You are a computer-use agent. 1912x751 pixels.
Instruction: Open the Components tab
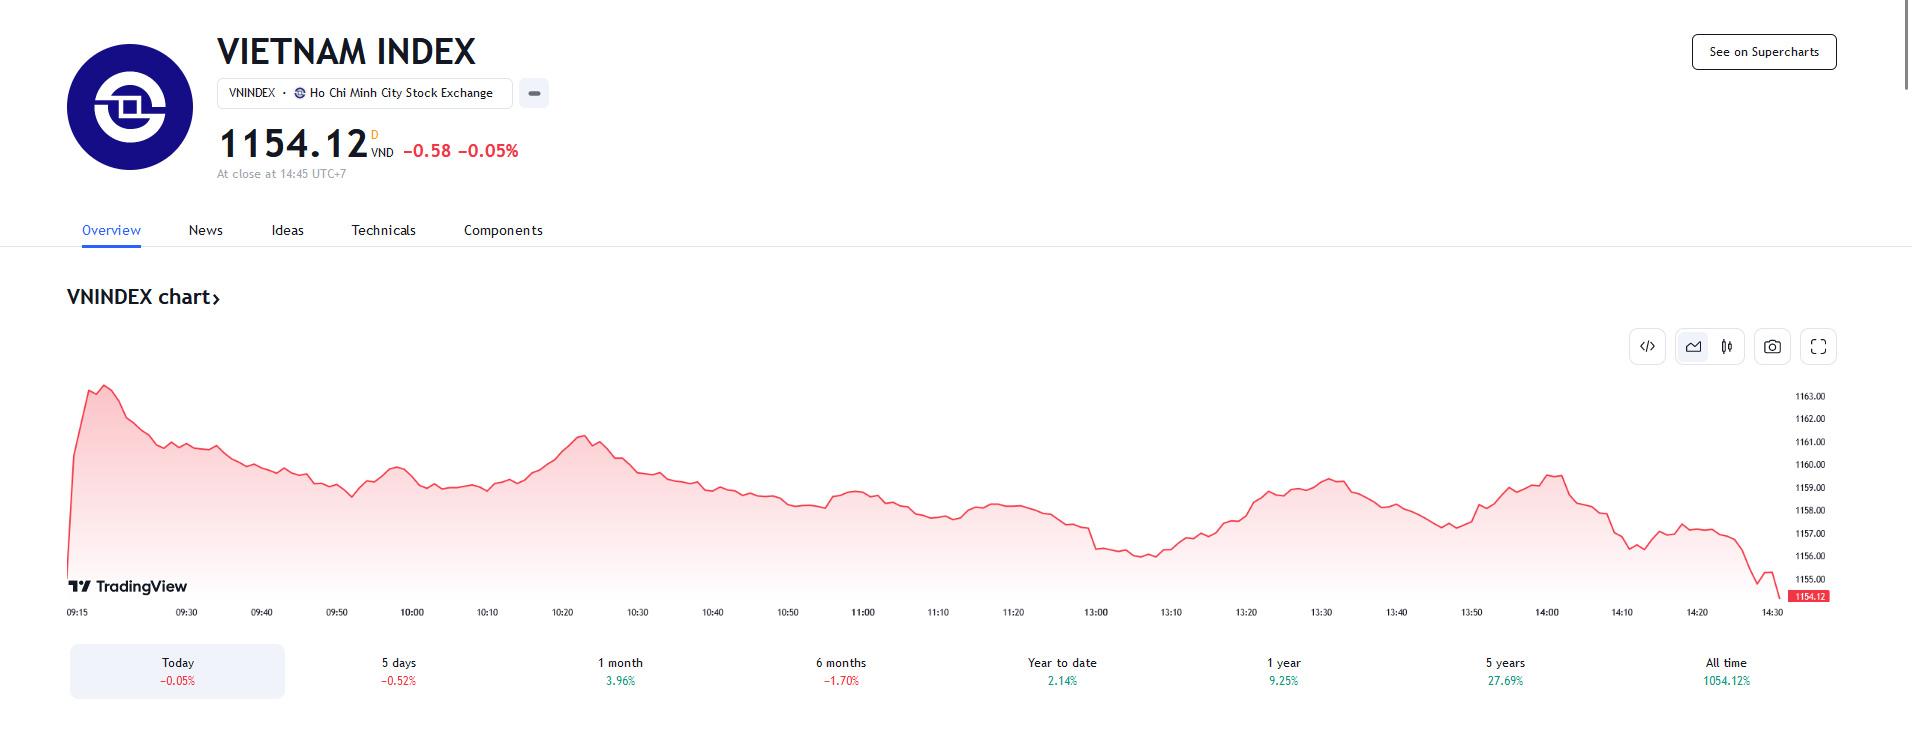click(x=503, y=230)
